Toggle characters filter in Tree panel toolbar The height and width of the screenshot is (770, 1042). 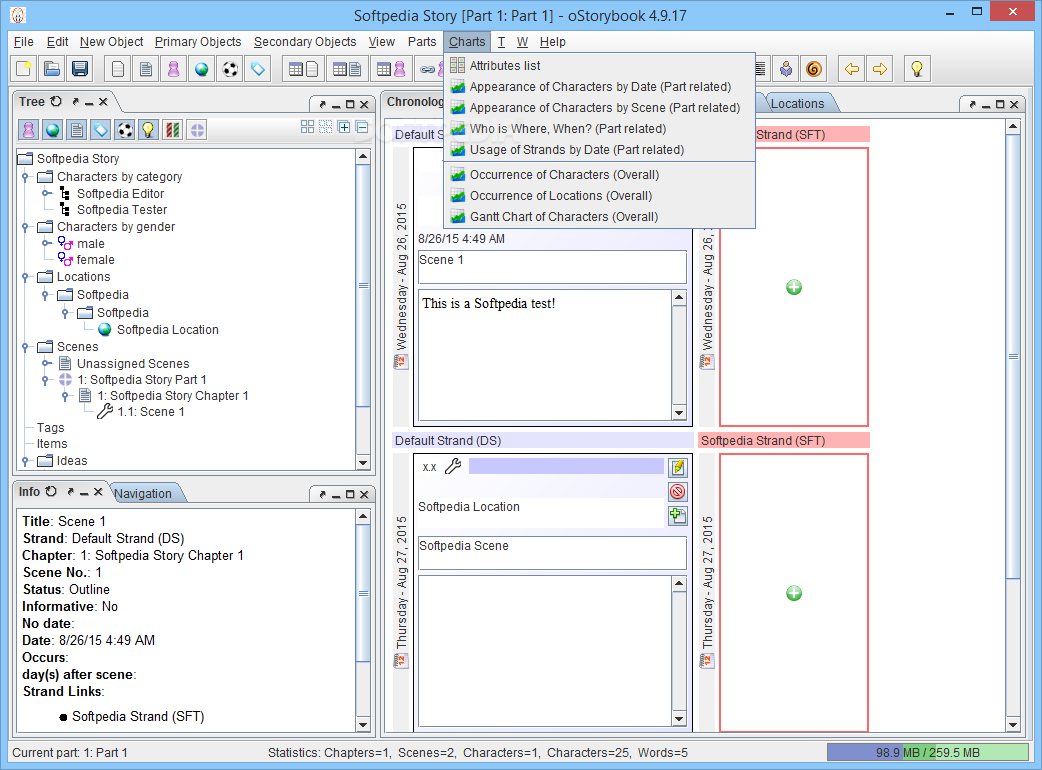tap(29, 130)
